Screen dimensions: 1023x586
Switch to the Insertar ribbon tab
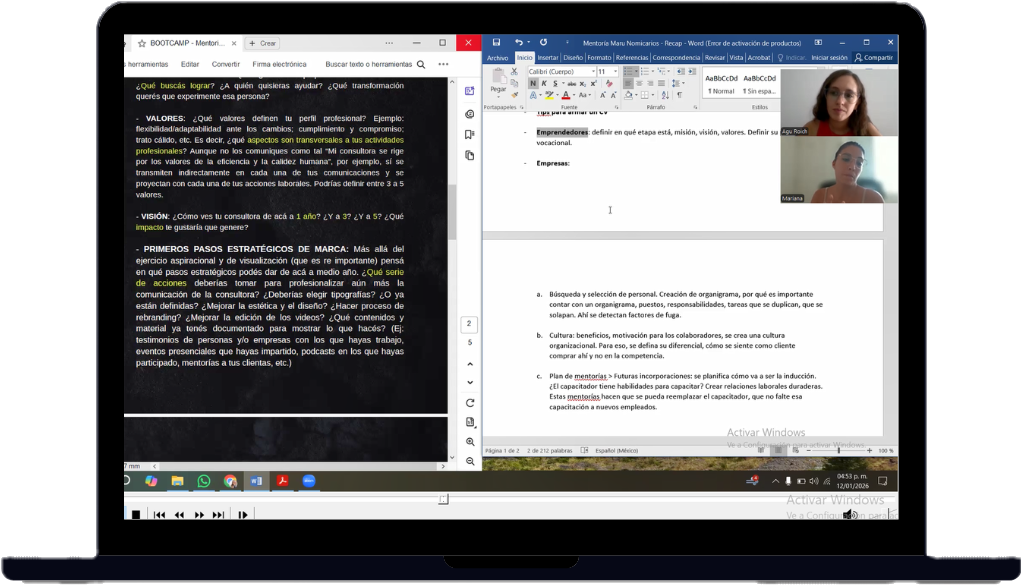[548, 58]
